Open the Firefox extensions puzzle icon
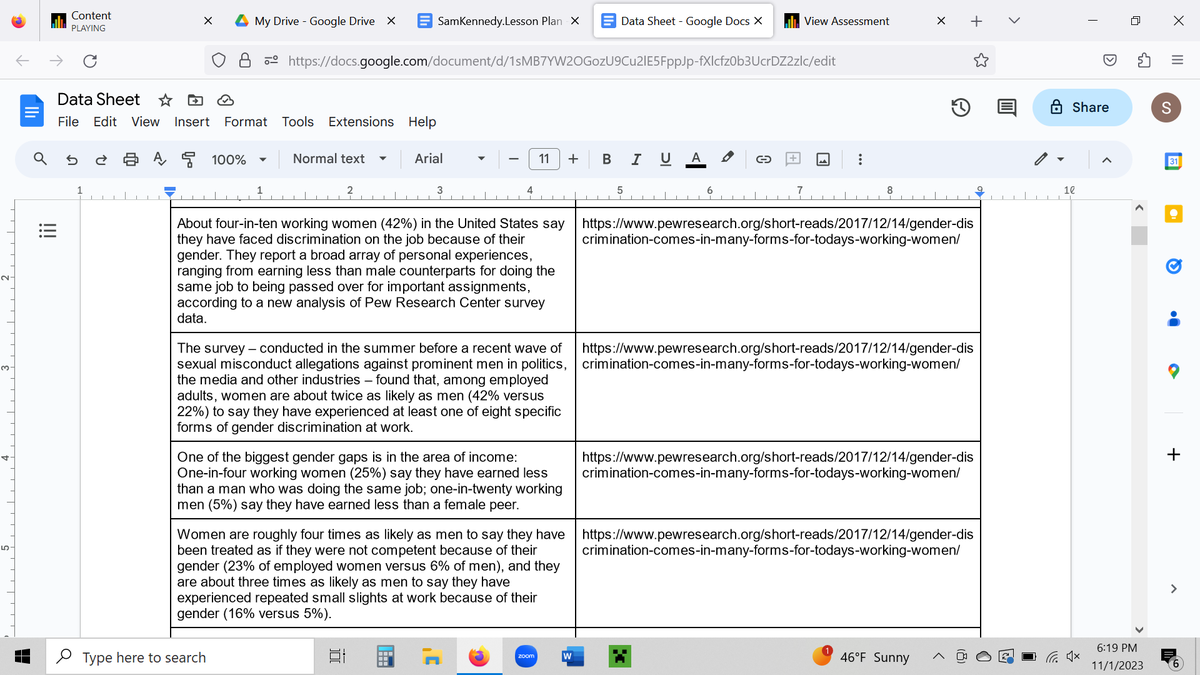Image resolution: width=1200 pixels, height=675 pixels. [x=1145, y=61]
